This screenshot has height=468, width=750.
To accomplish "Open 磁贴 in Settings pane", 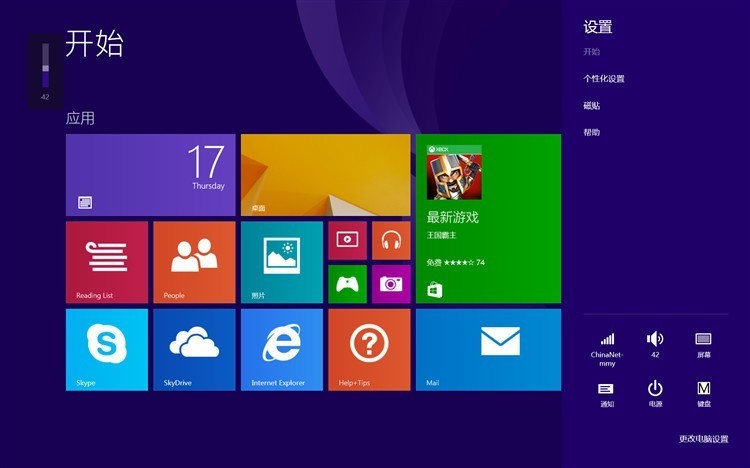I will [x=592, y=105].
